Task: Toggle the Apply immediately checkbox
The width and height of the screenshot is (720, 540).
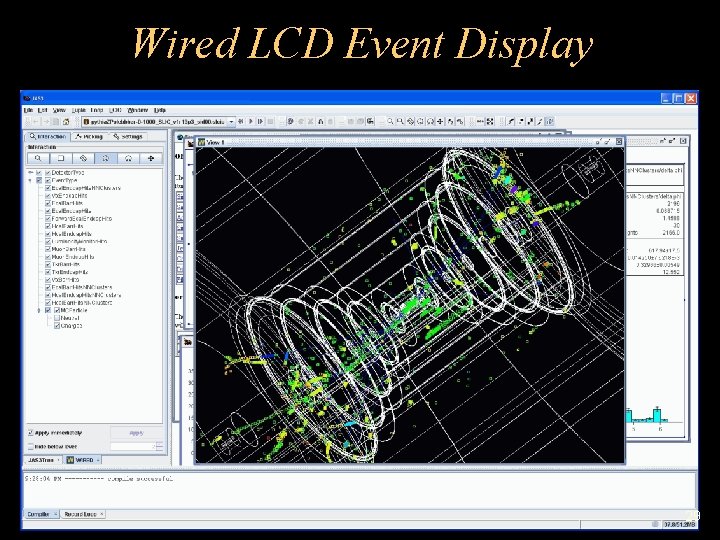Action: coord(31,433)
